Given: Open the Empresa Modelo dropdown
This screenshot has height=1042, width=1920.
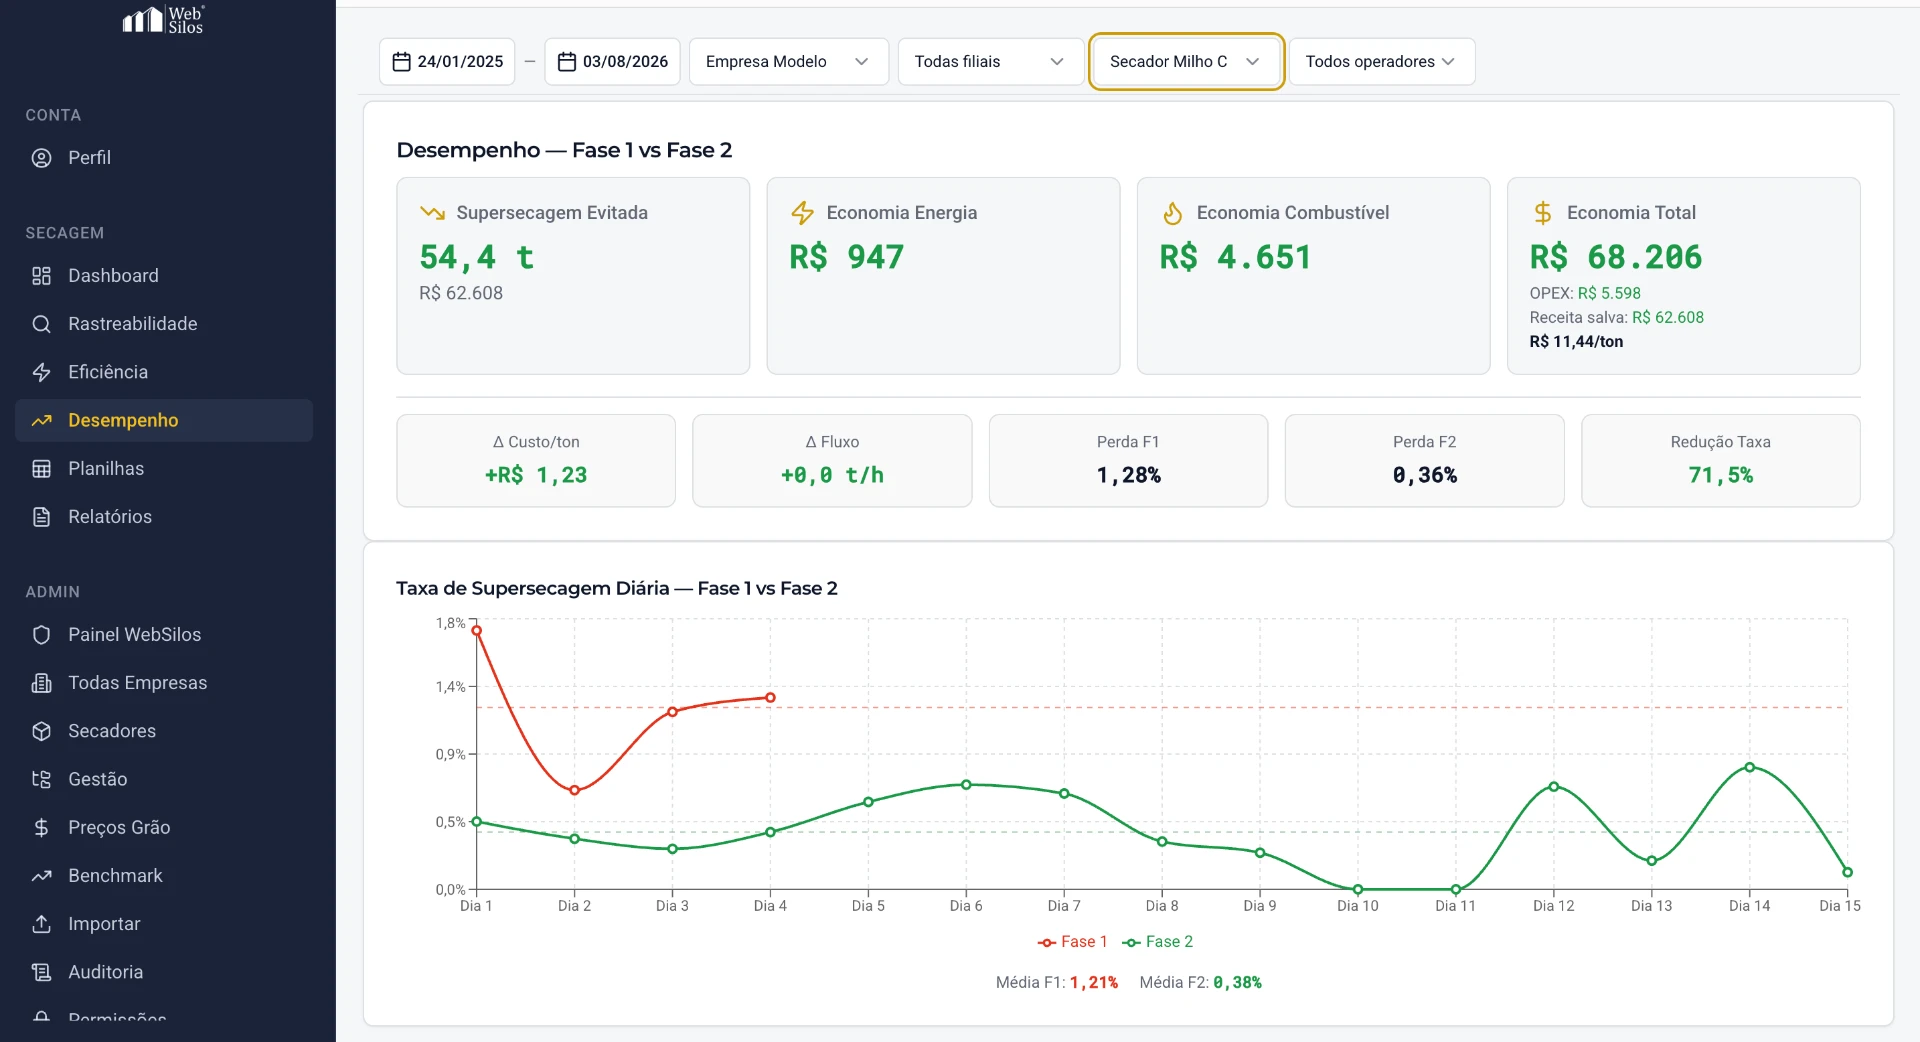Looking at the screenshot, I should [788, 62].
